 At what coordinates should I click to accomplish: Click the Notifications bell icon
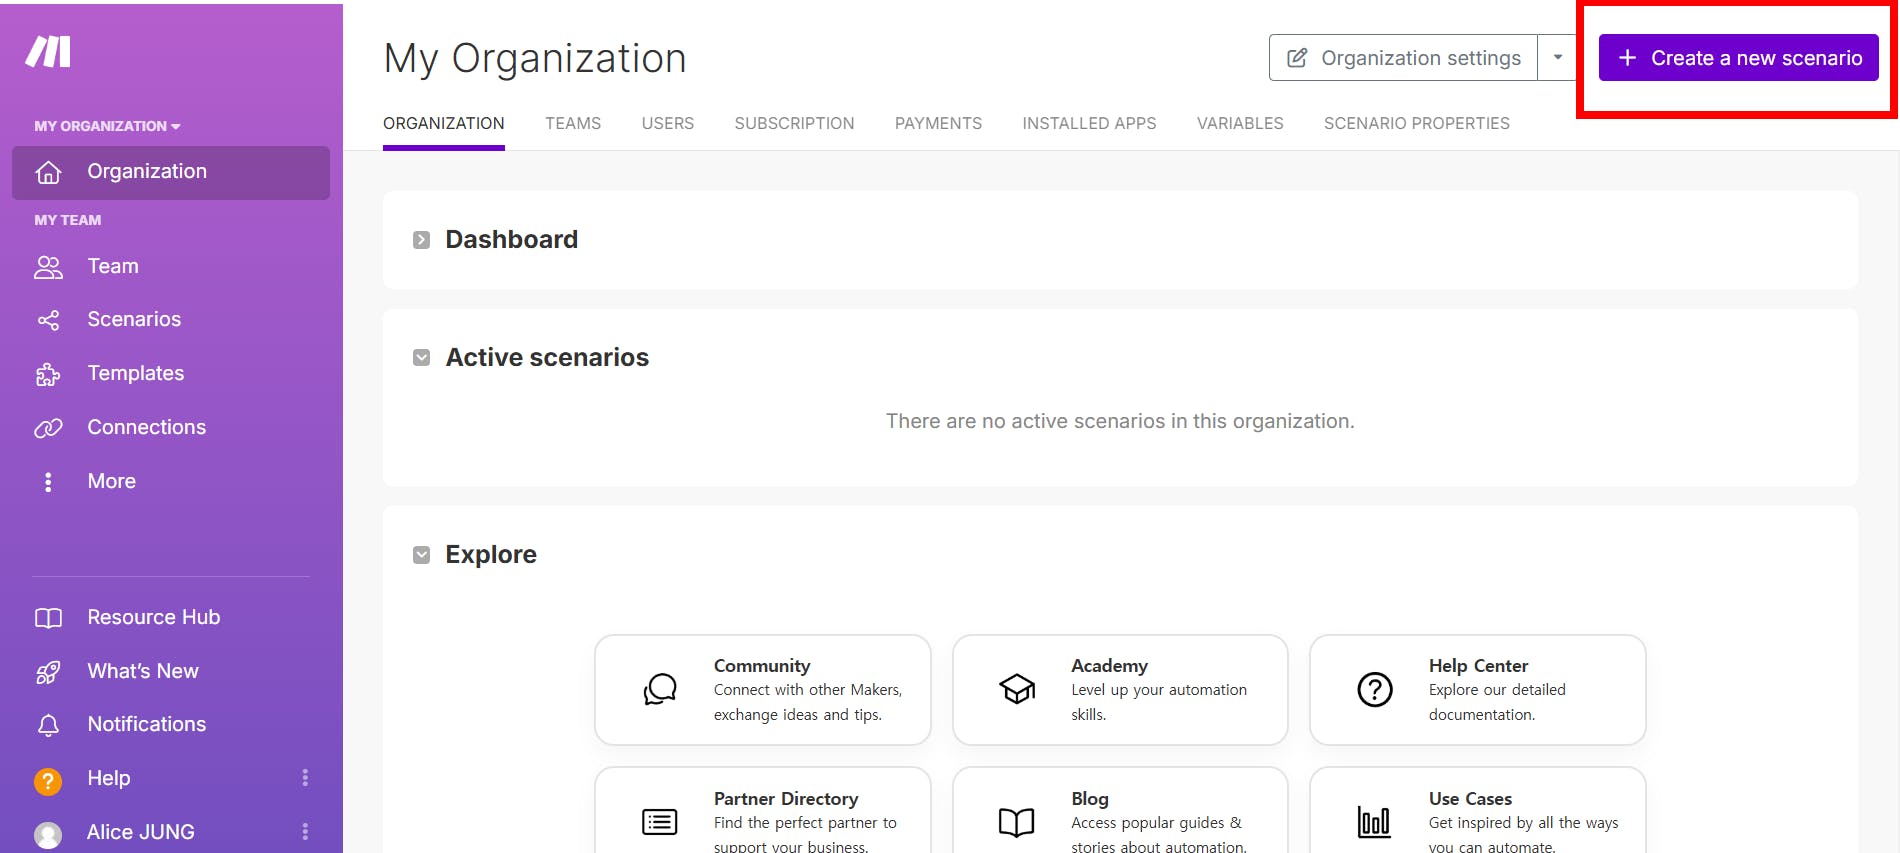tap(48, 725)
